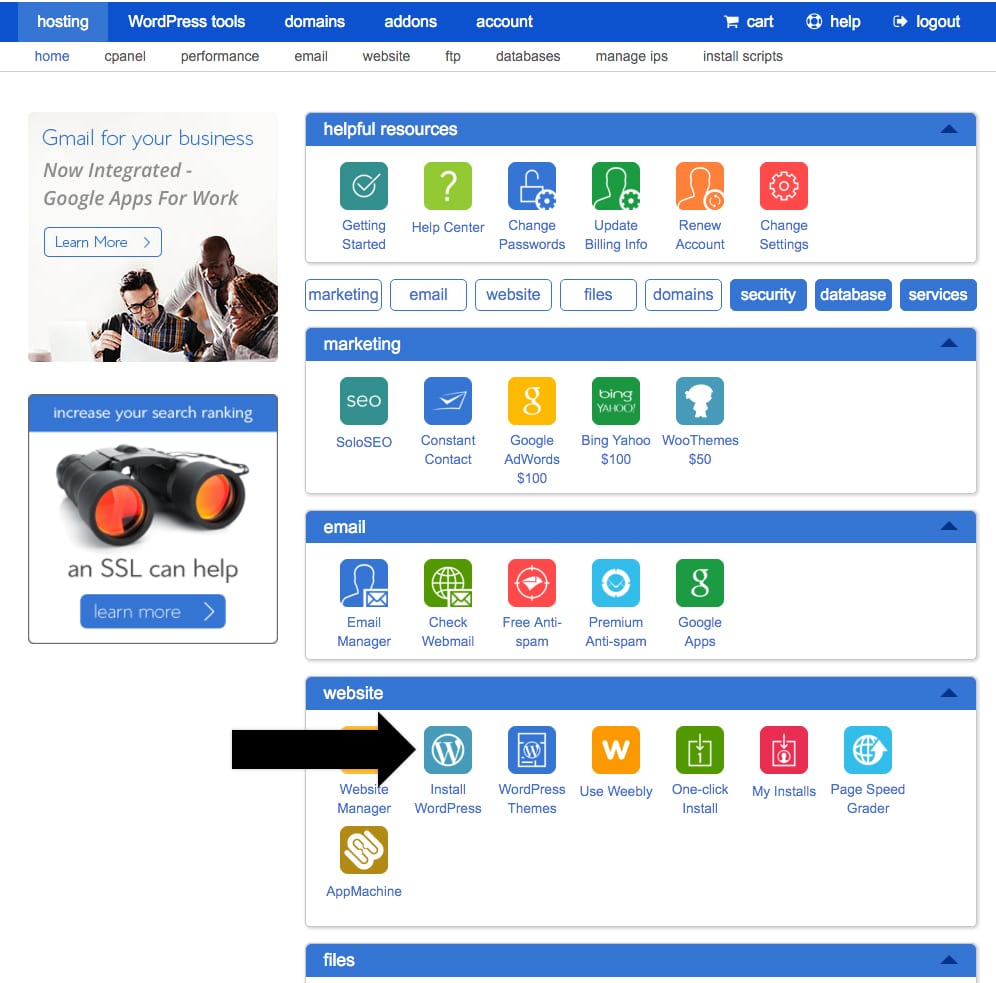
Task: Toggle the files section filter
Action: click(598, 295)
